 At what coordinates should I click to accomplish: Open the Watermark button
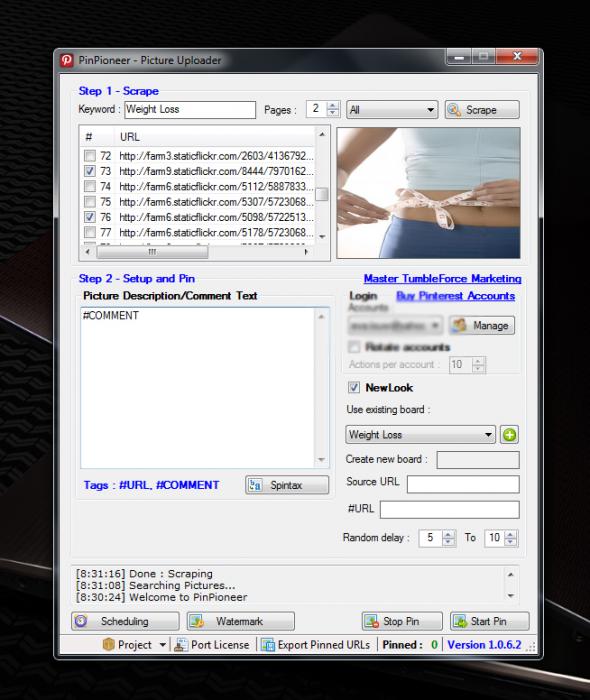[241, 621]
